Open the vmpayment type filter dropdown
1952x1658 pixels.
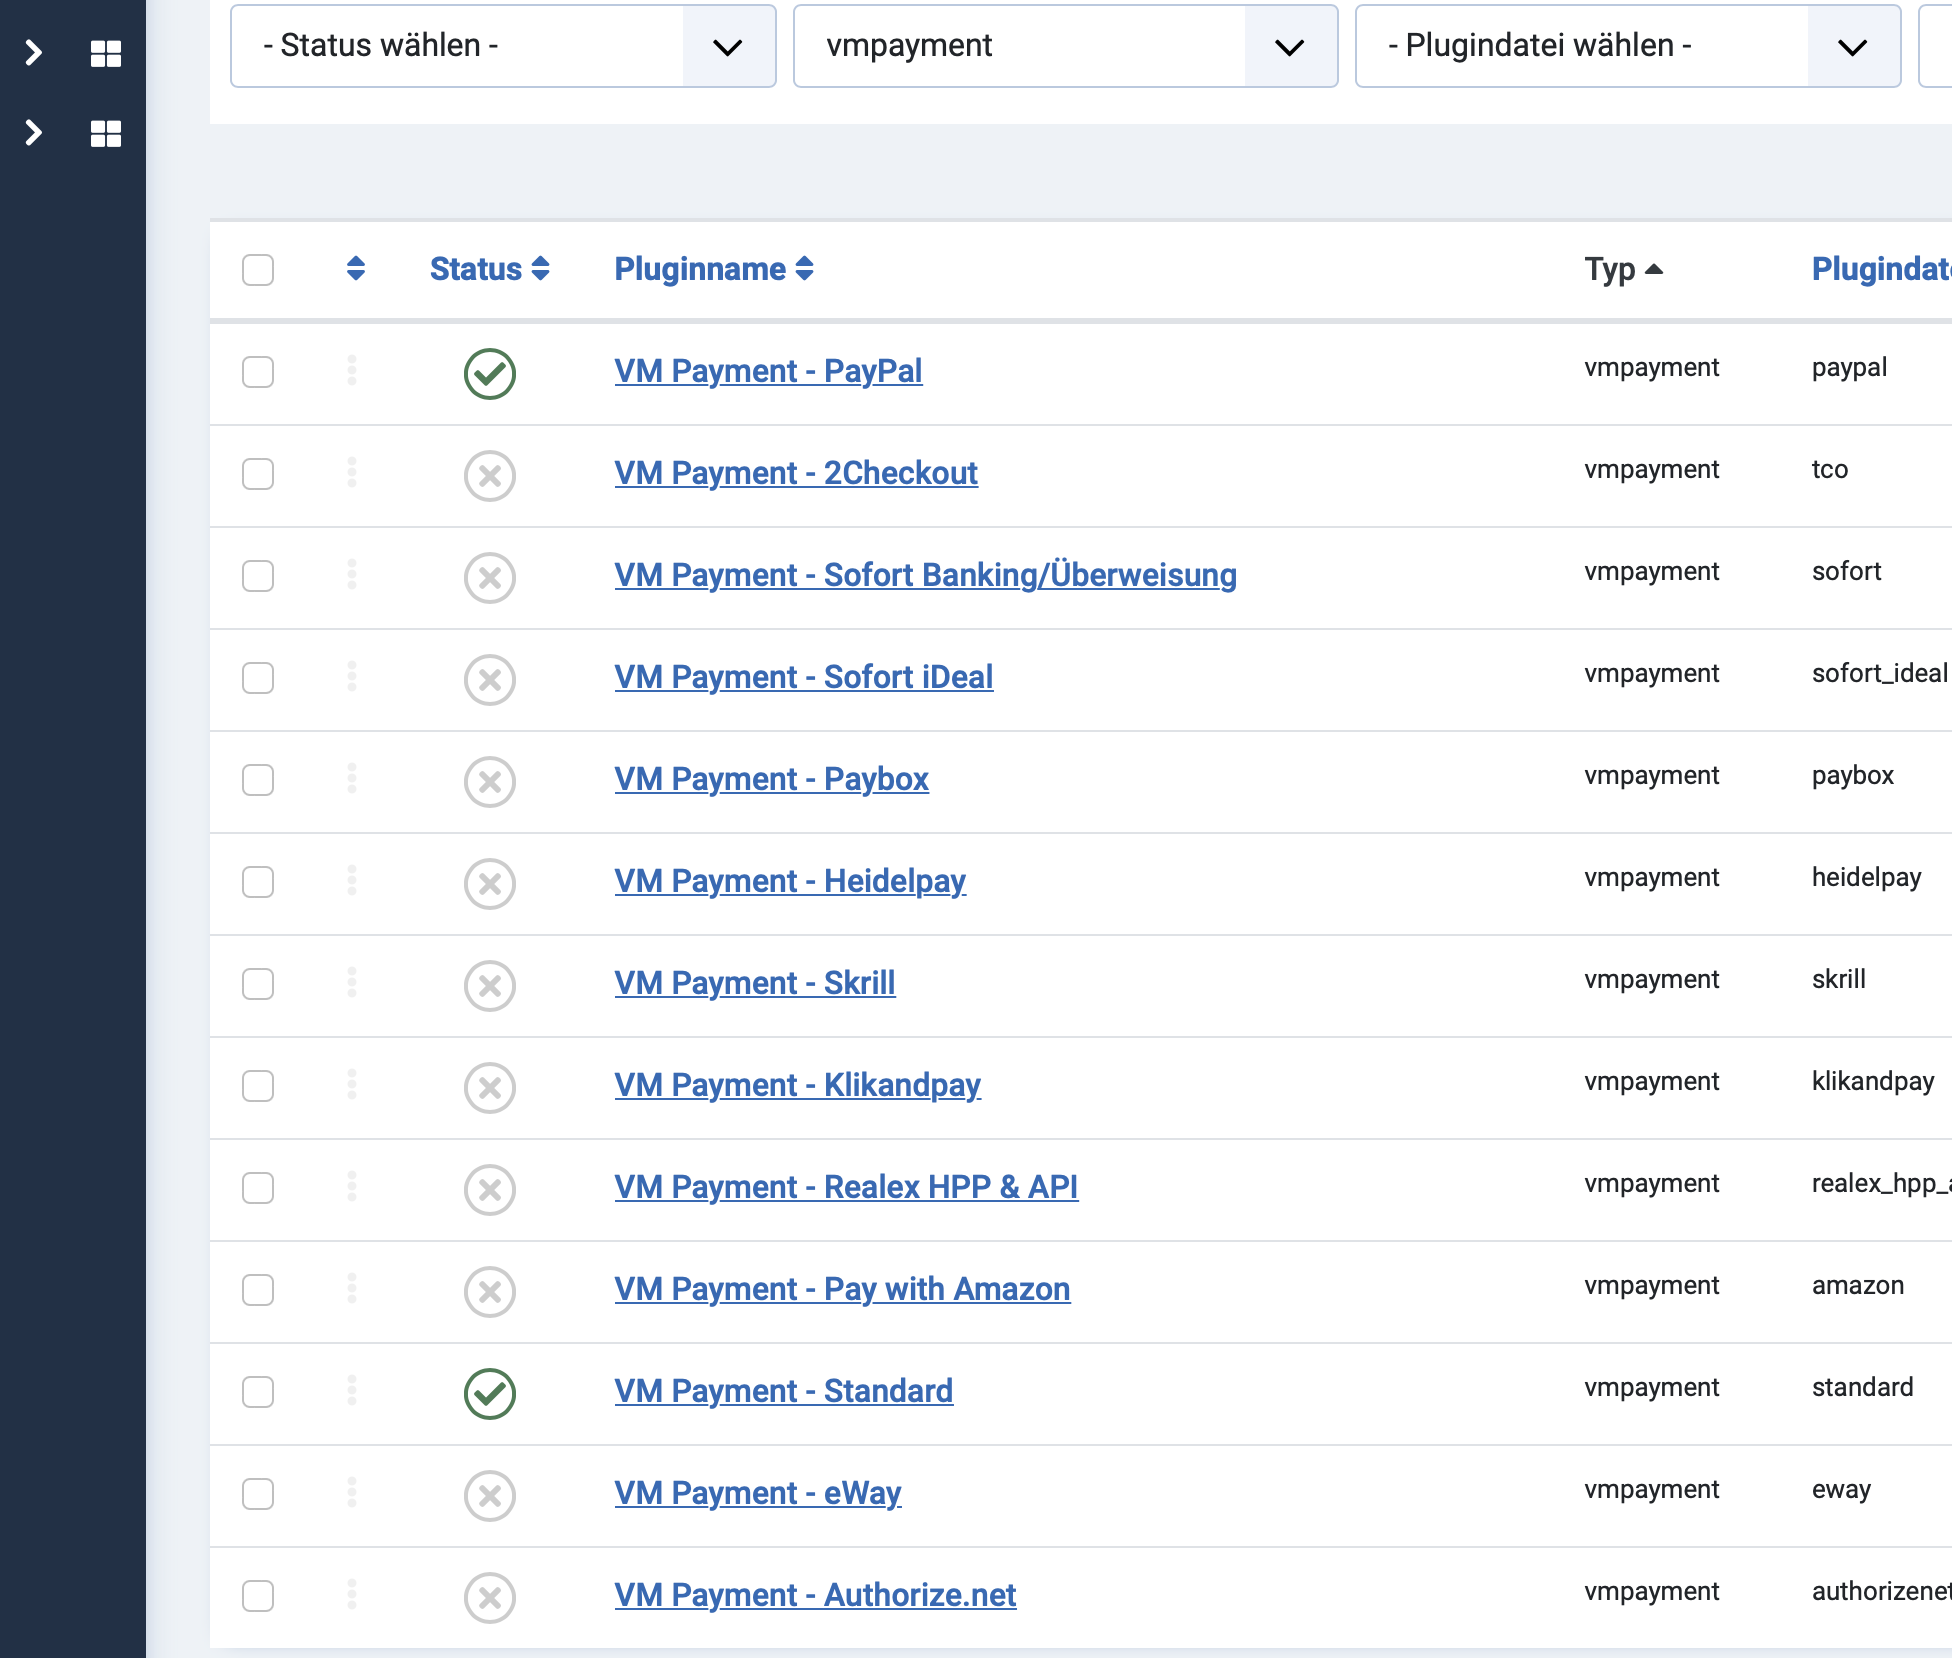tap(1065, 46)
